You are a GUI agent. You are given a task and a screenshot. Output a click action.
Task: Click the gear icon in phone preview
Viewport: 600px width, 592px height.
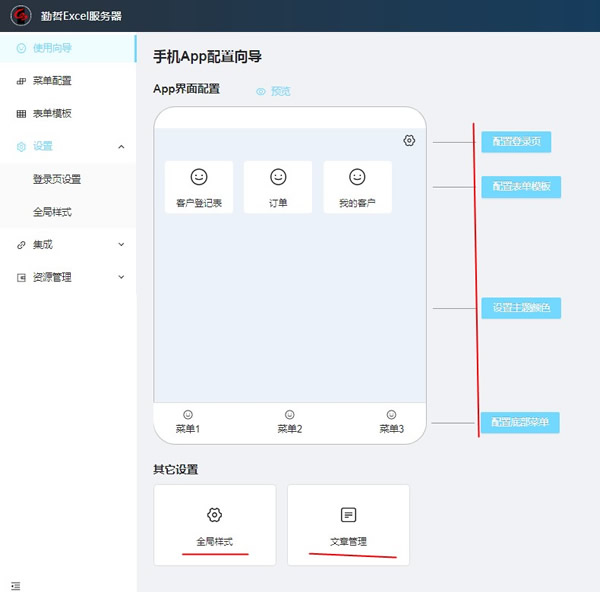(x=409, y=141)
